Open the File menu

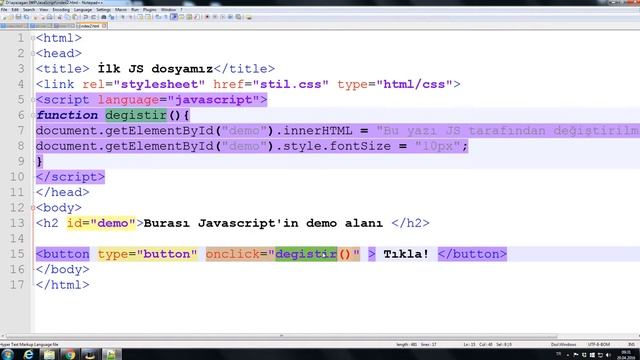tap(4, 10)
